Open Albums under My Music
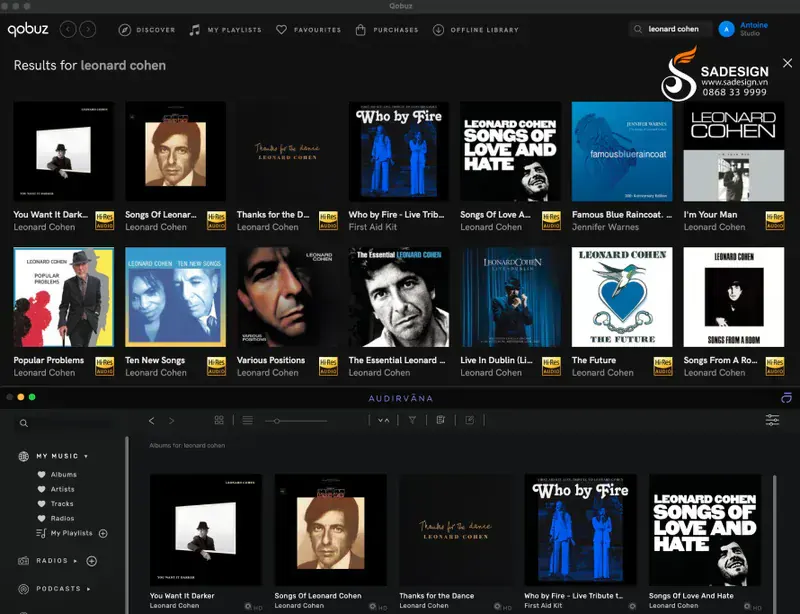Screen dimensions: 800x614 (x=63, y=475)
